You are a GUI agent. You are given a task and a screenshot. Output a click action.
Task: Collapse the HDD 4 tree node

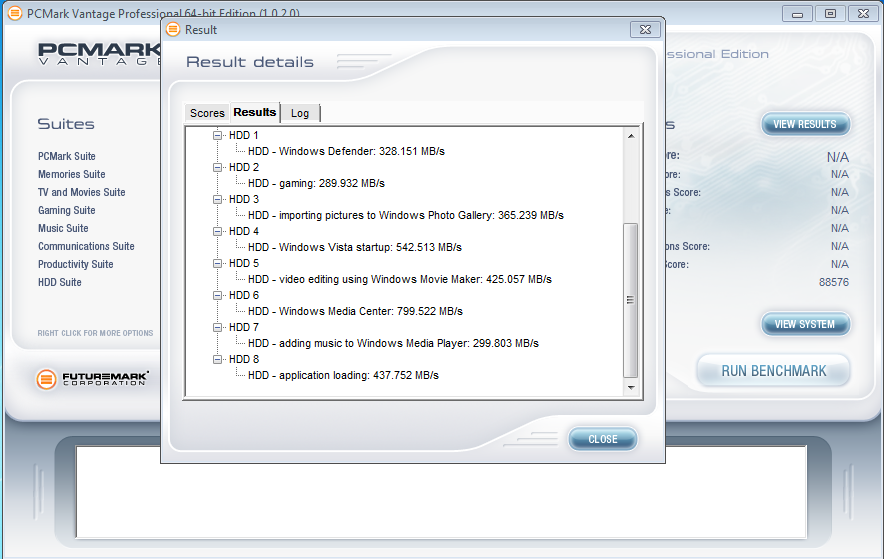217,231
